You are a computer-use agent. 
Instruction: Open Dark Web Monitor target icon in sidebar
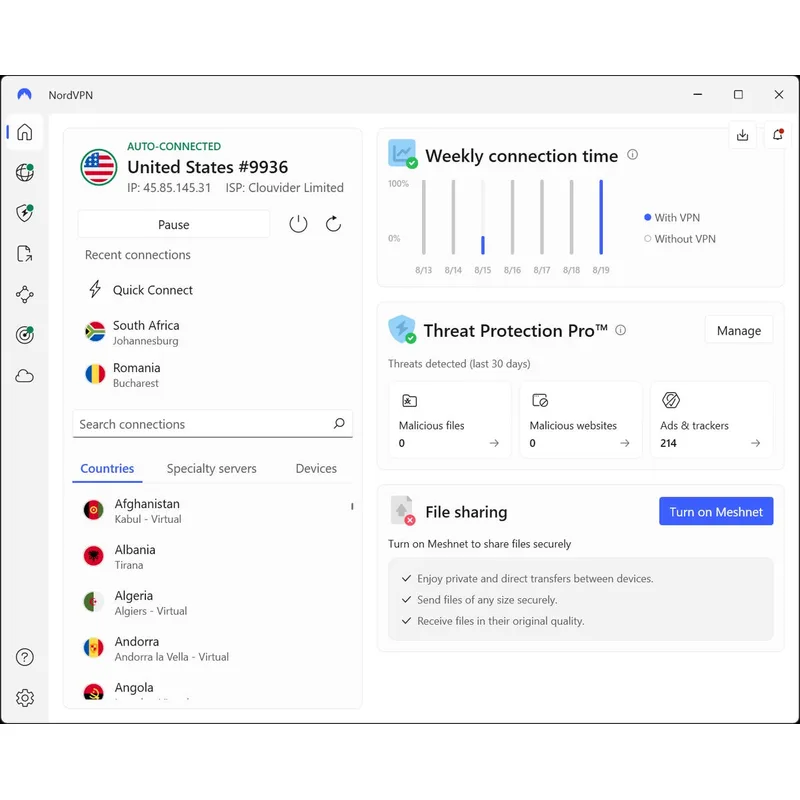pyautogui.click(x=24, y=334)
